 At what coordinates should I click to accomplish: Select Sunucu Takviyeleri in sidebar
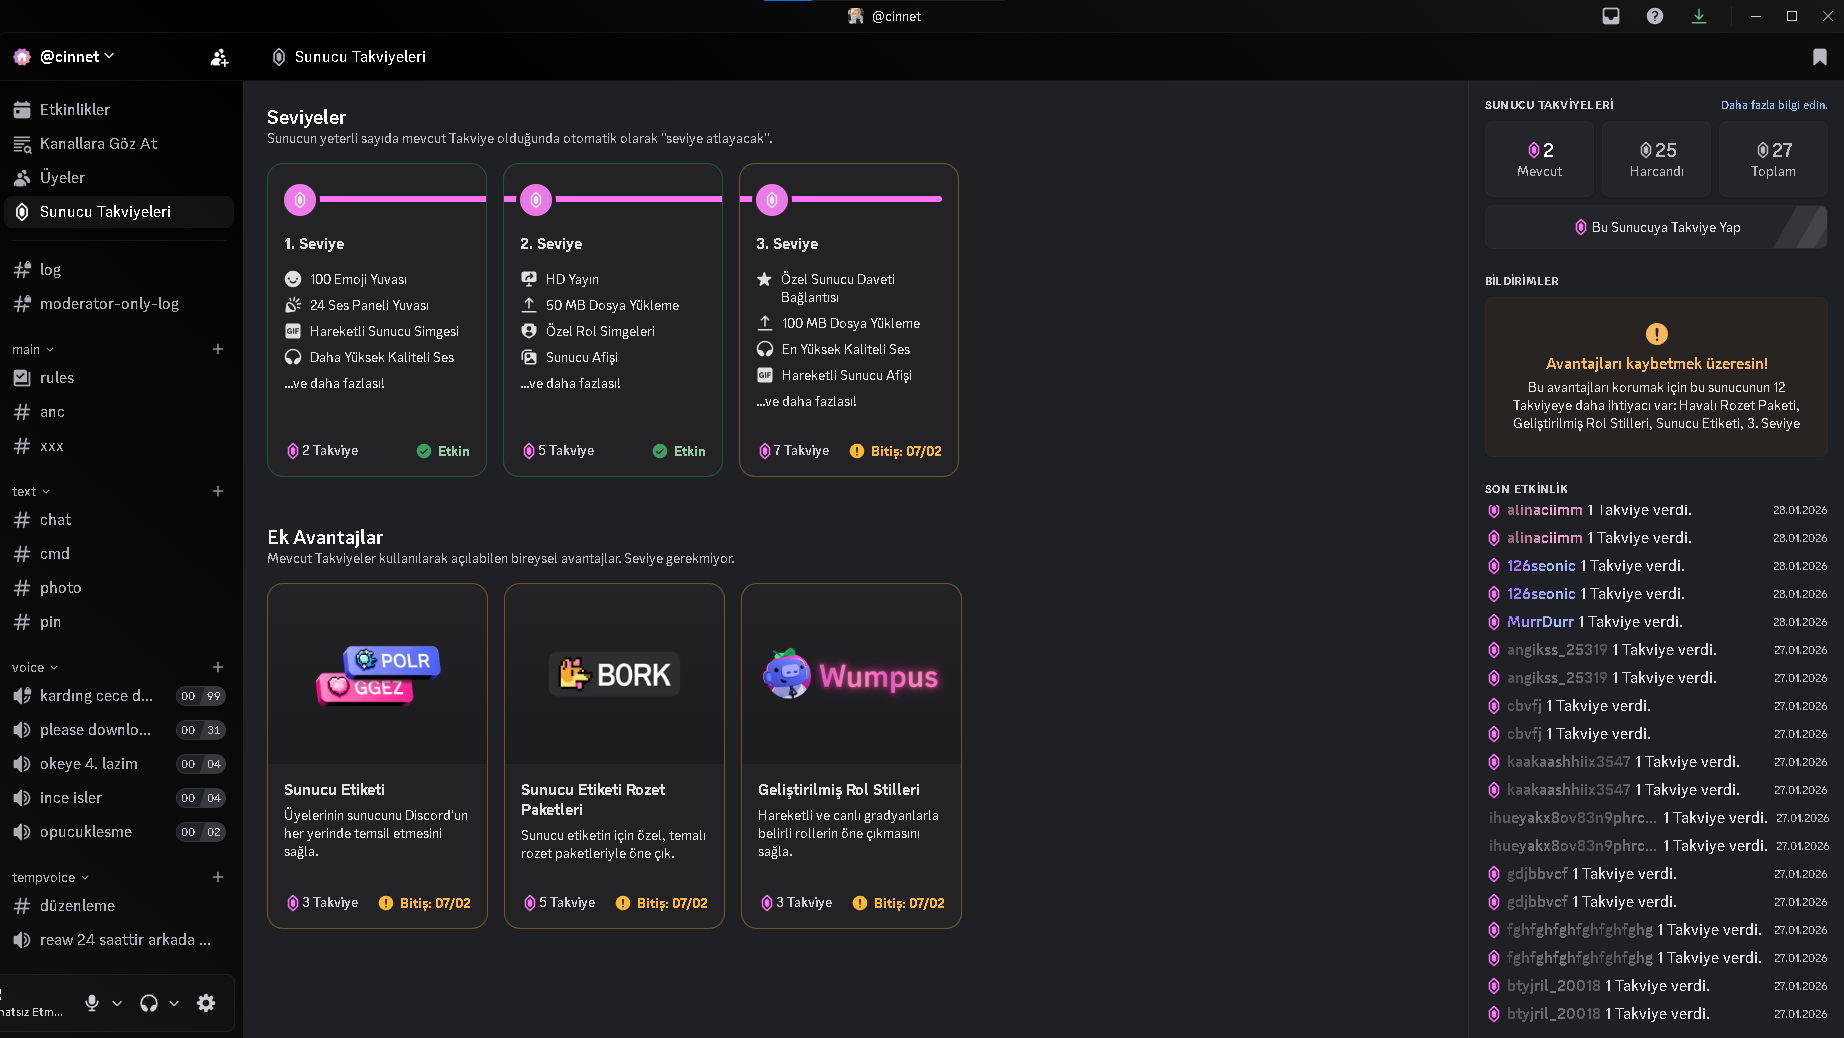[x=119, y=212]
